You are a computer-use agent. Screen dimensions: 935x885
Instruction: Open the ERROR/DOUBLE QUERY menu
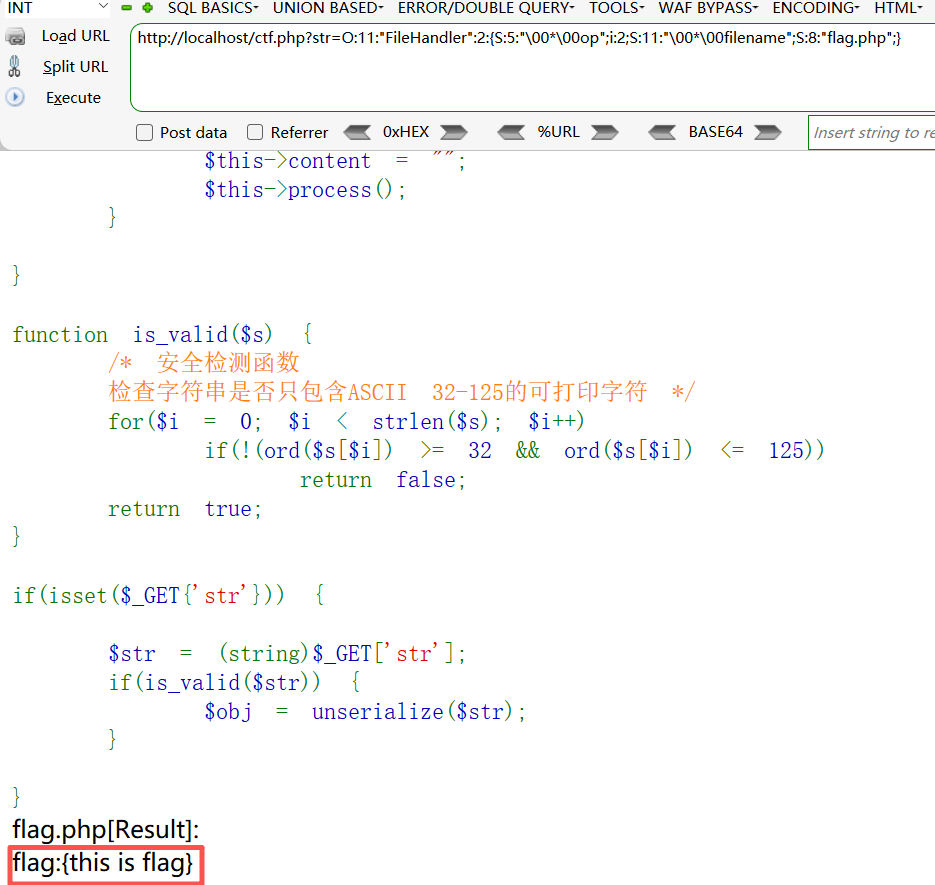tap(486, 8)
